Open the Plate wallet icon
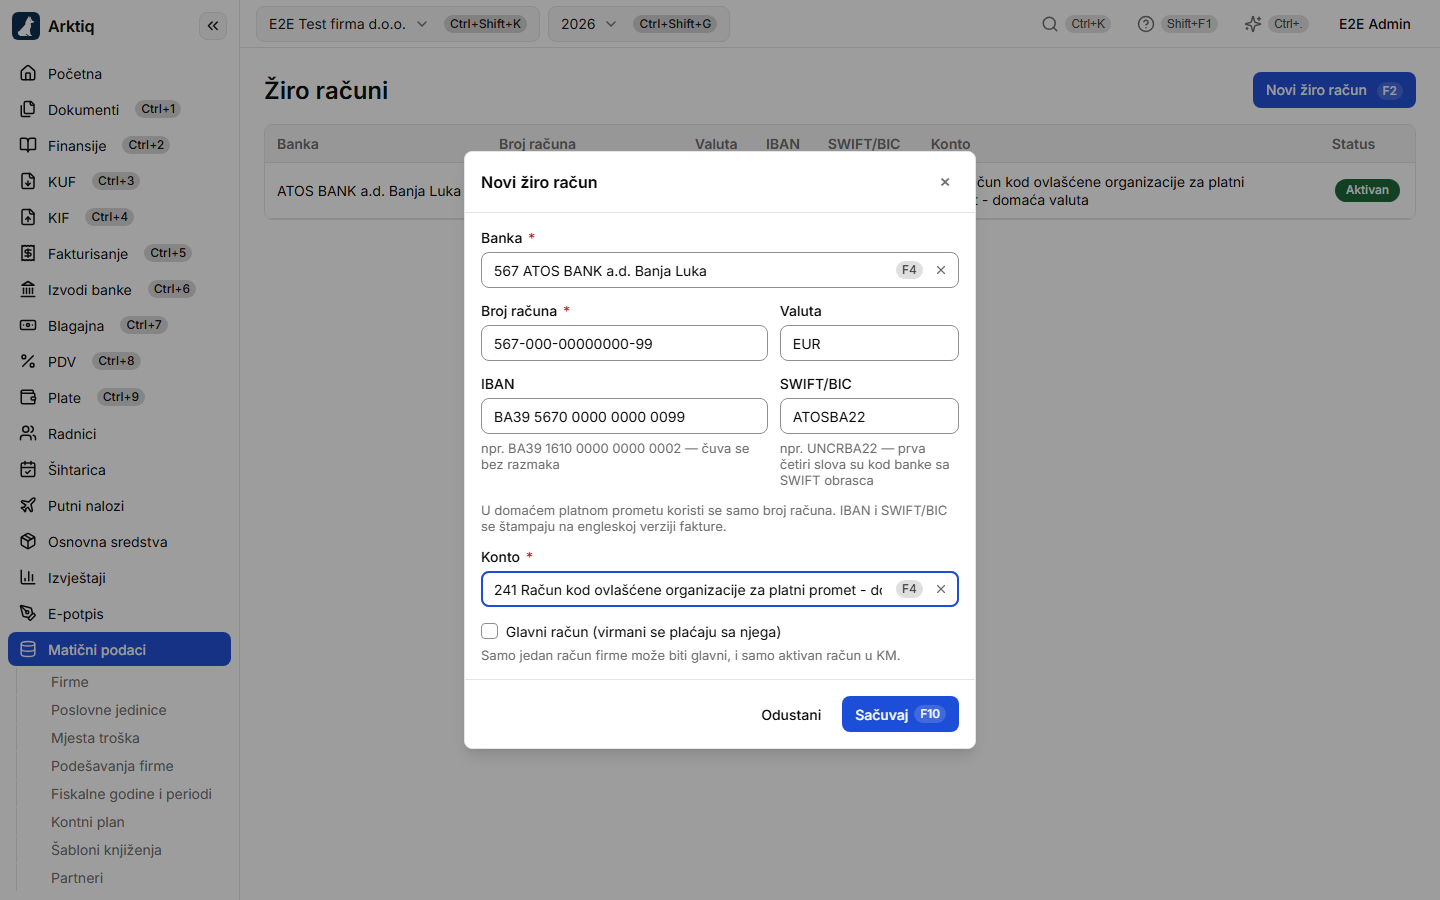This screenshot has height=900, width=1440. 28,397
